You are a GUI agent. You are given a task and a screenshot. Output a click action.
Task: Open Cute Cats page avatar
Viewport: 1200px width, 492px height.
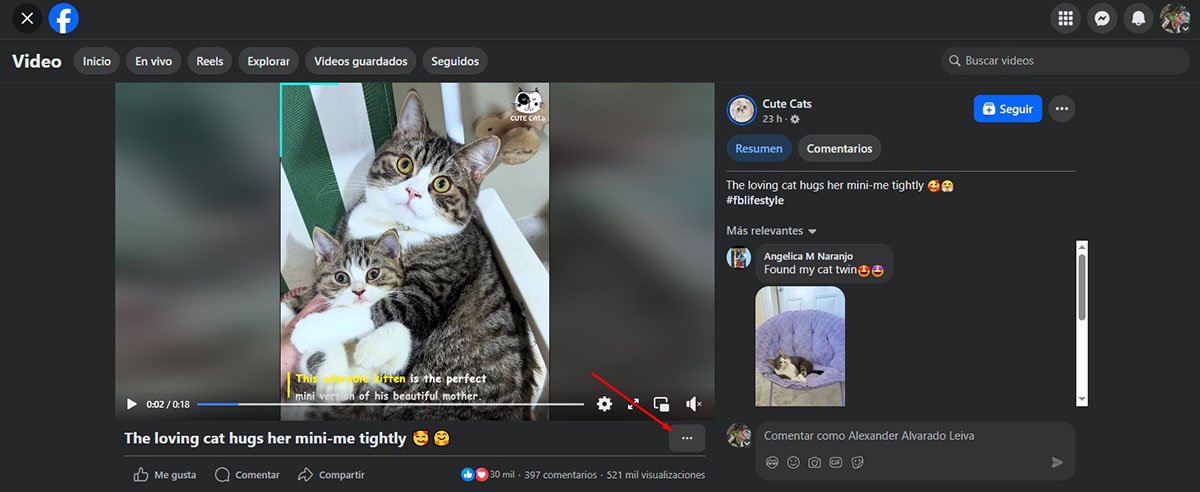741,109
